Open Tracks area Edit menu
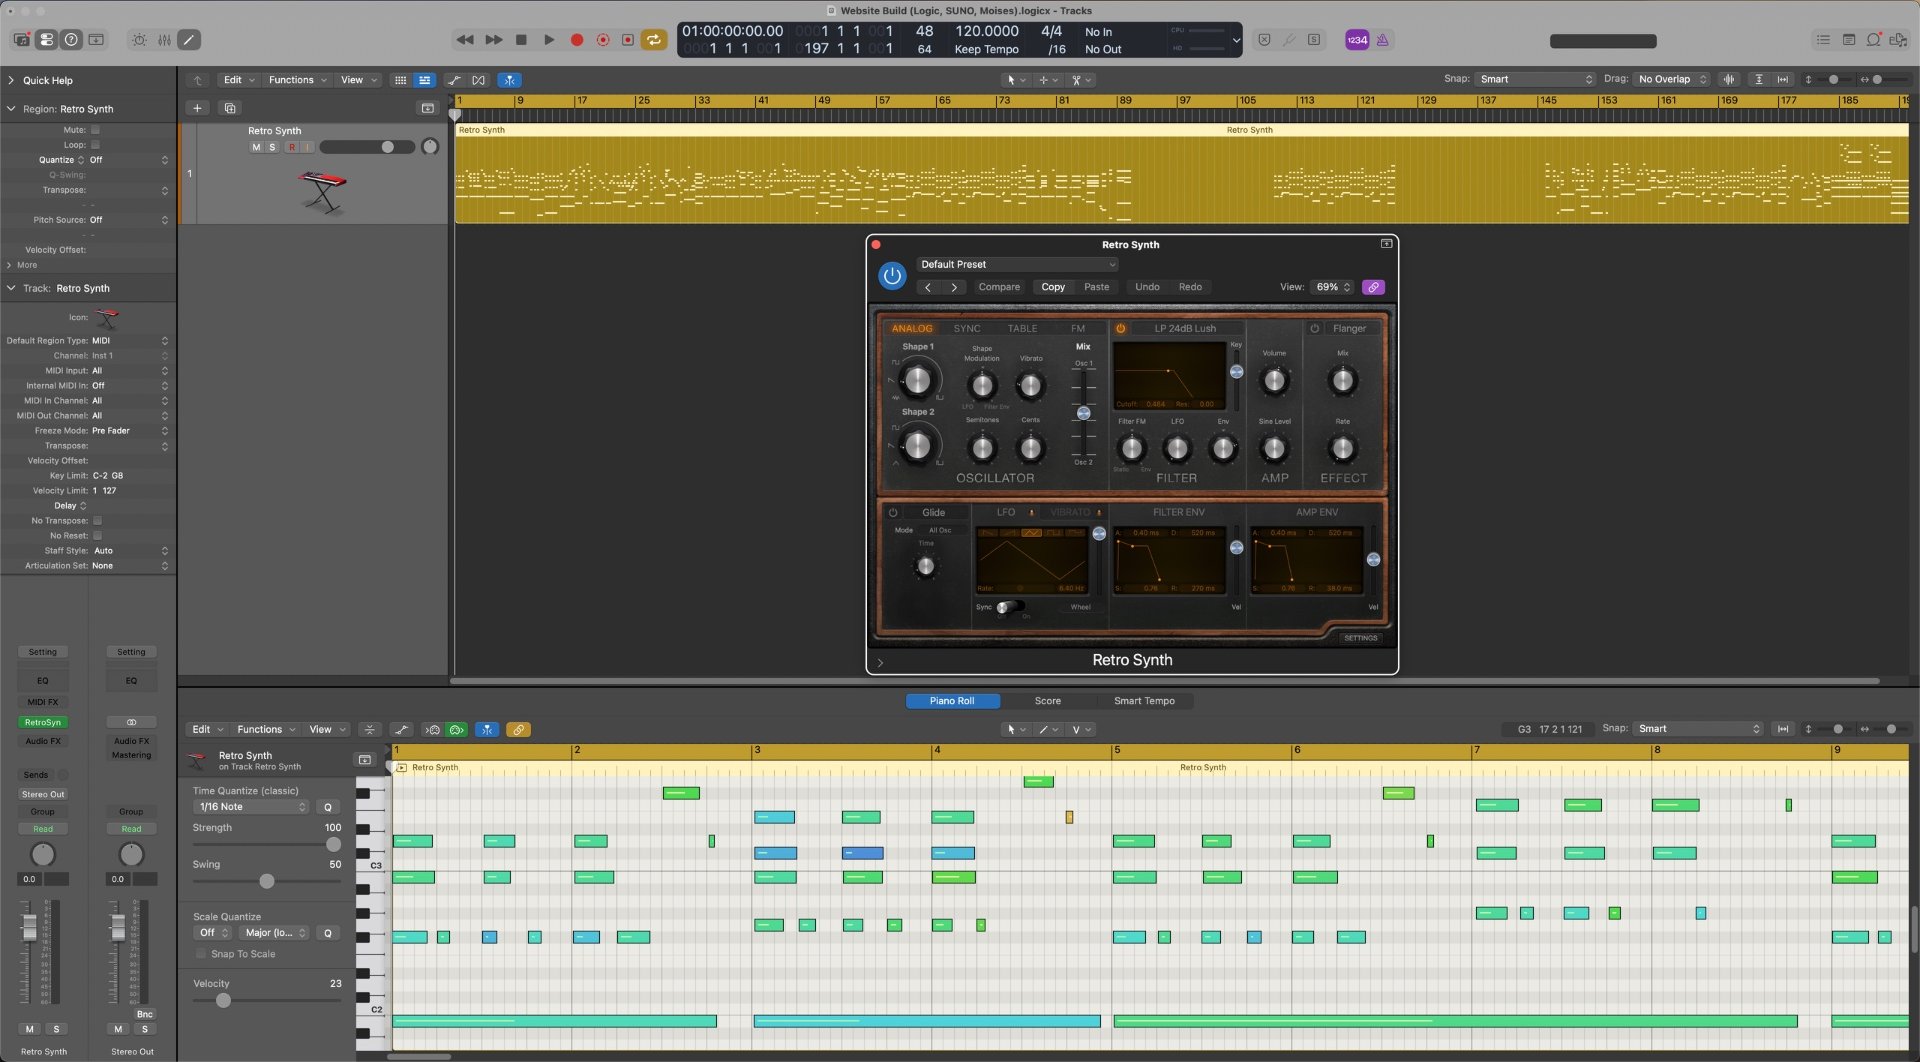 [239, 80]
